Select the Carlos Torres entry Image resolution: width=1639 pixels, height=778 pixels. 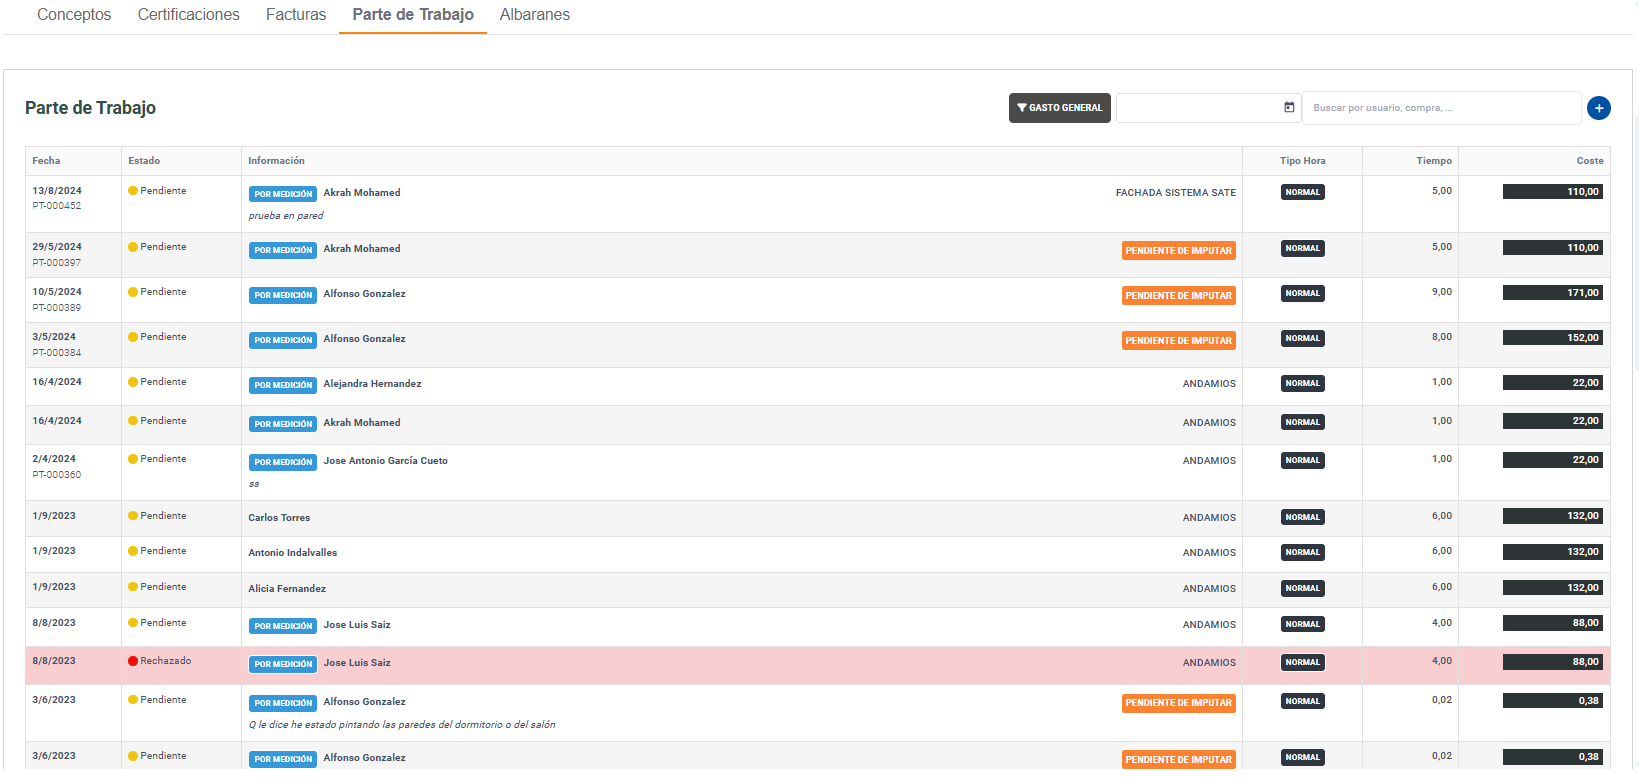279,518
